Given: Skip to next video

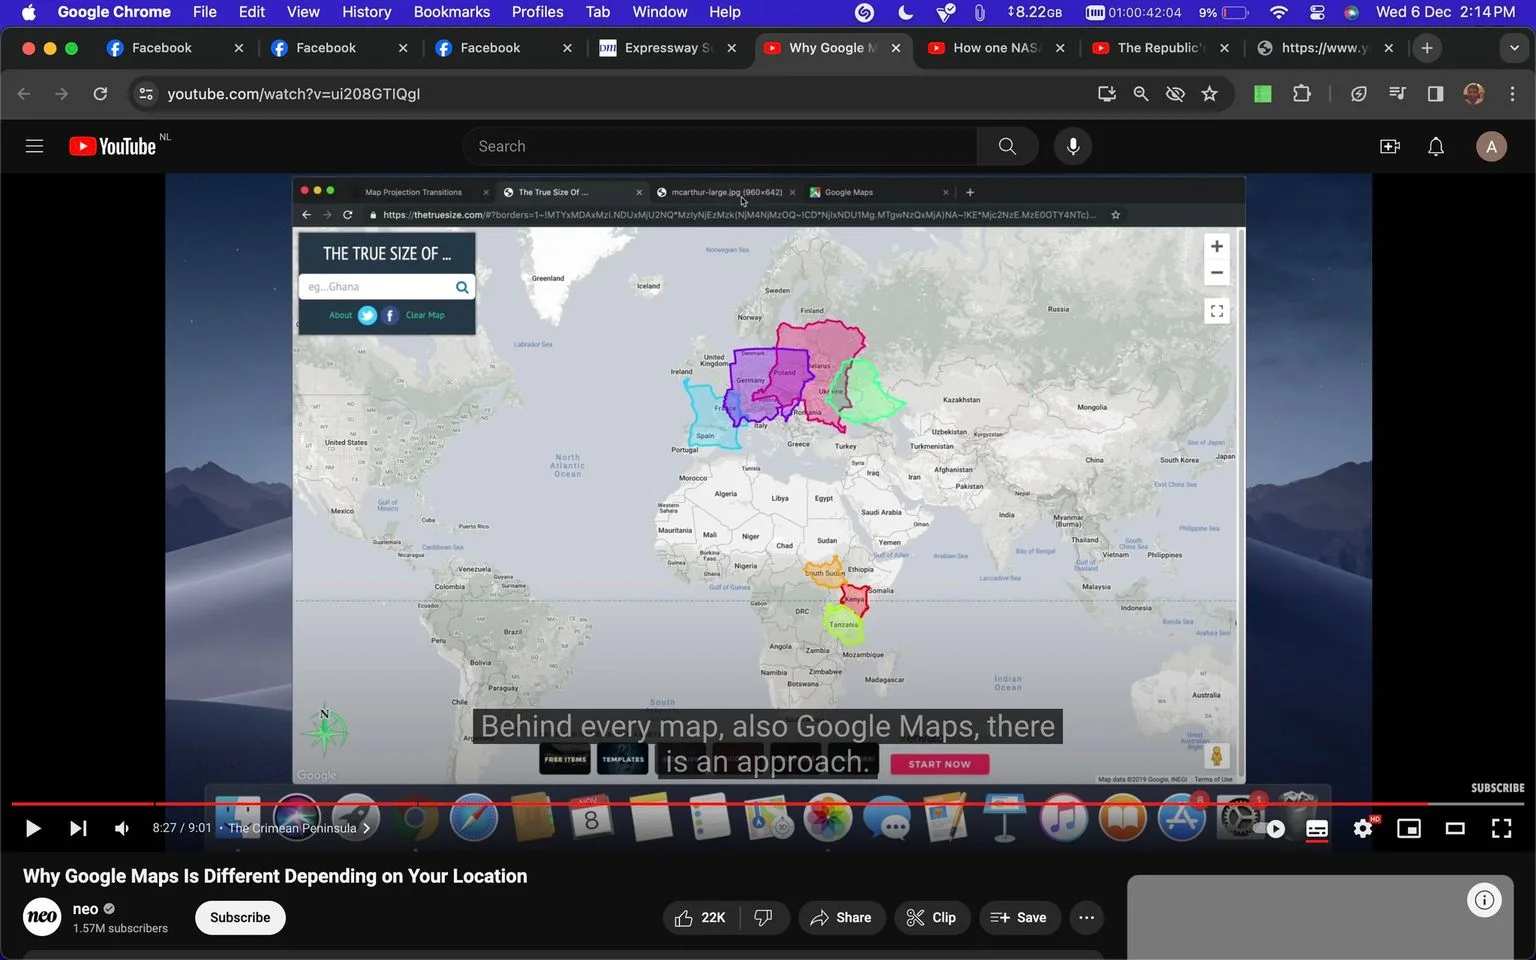Looking at the screenshot, I should click(x=78, y=828).
